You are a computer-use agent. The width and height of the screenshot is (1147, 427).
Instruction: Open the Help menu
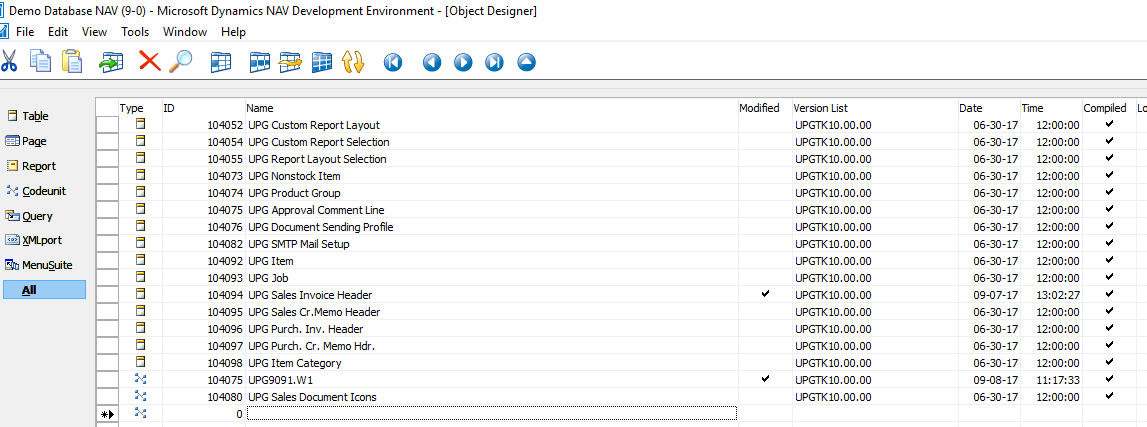[233, 31]
